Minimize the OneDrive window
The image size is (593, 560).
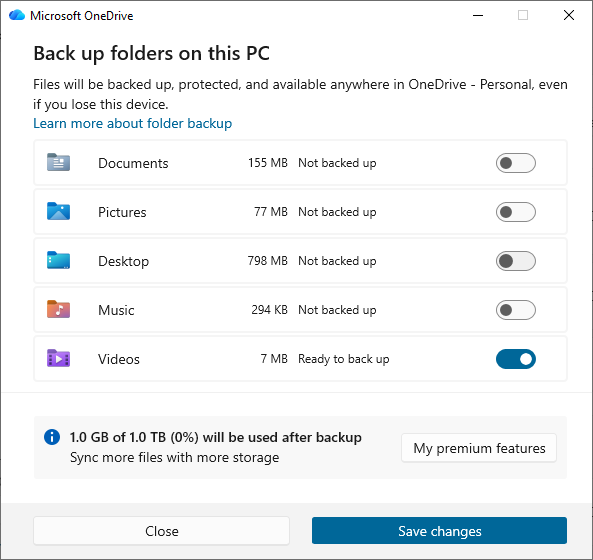point(478,16)
